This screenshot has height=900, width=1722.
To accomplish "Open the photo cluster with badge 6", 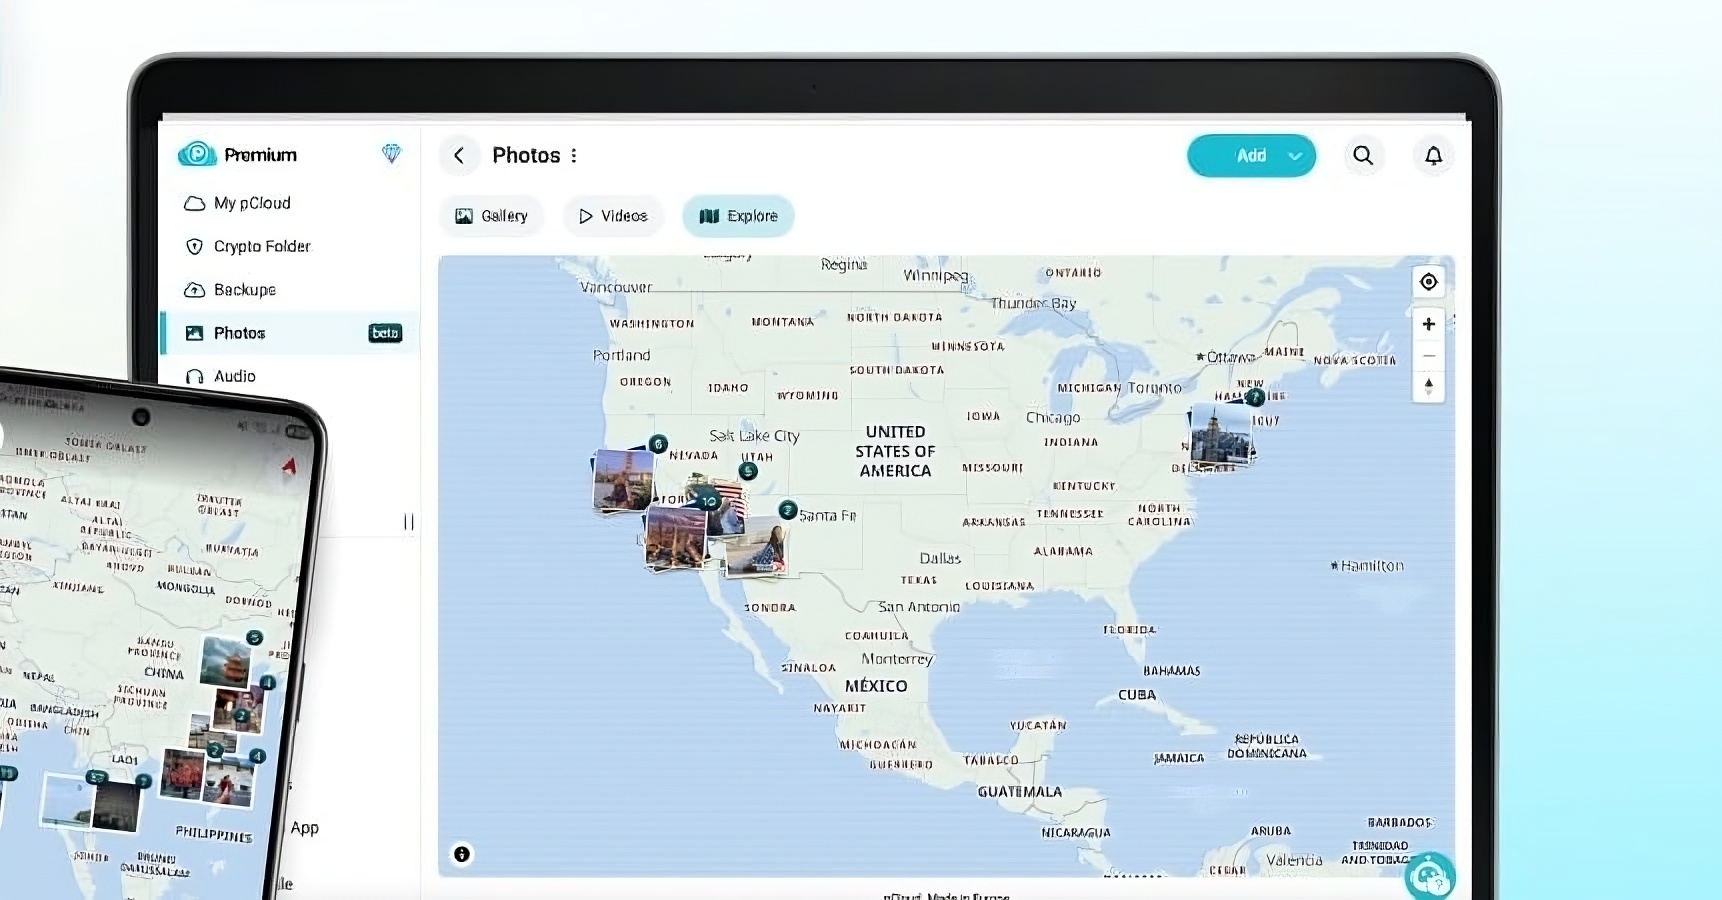I will 625,479.
